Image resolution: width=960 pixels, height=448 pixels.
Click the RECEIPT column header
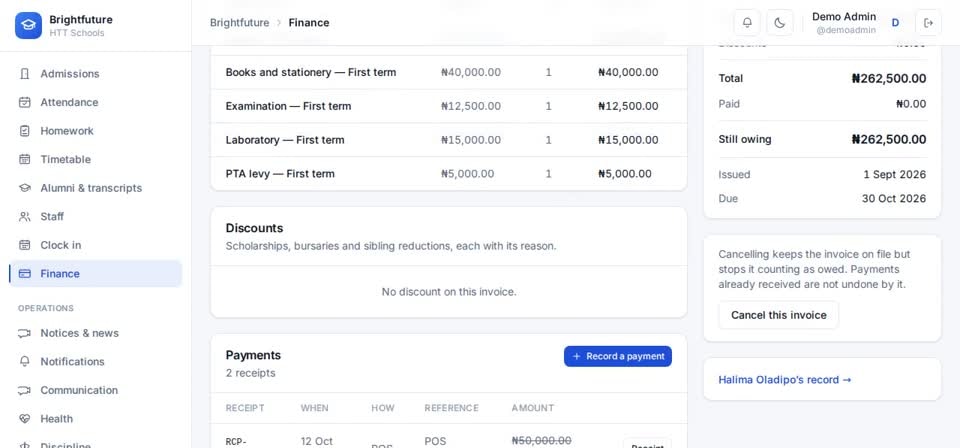coord(245,408)
